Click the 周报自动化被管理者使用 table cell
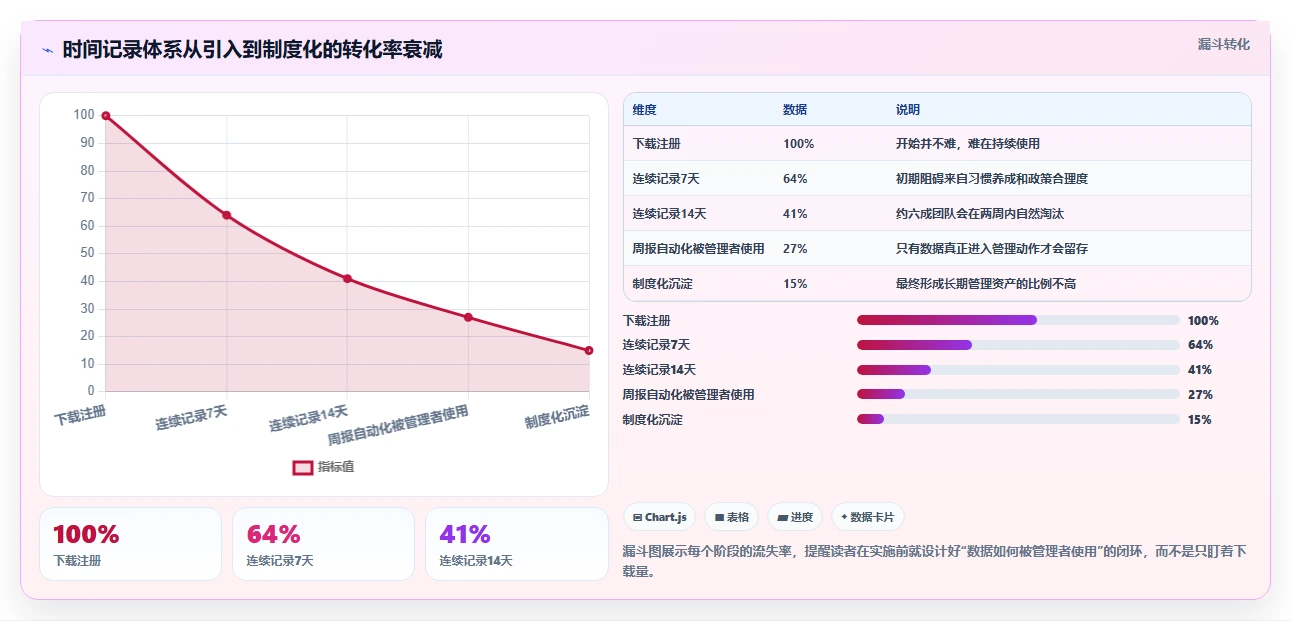This screenshot has width=1291, height=621. [x=698, y=249]
